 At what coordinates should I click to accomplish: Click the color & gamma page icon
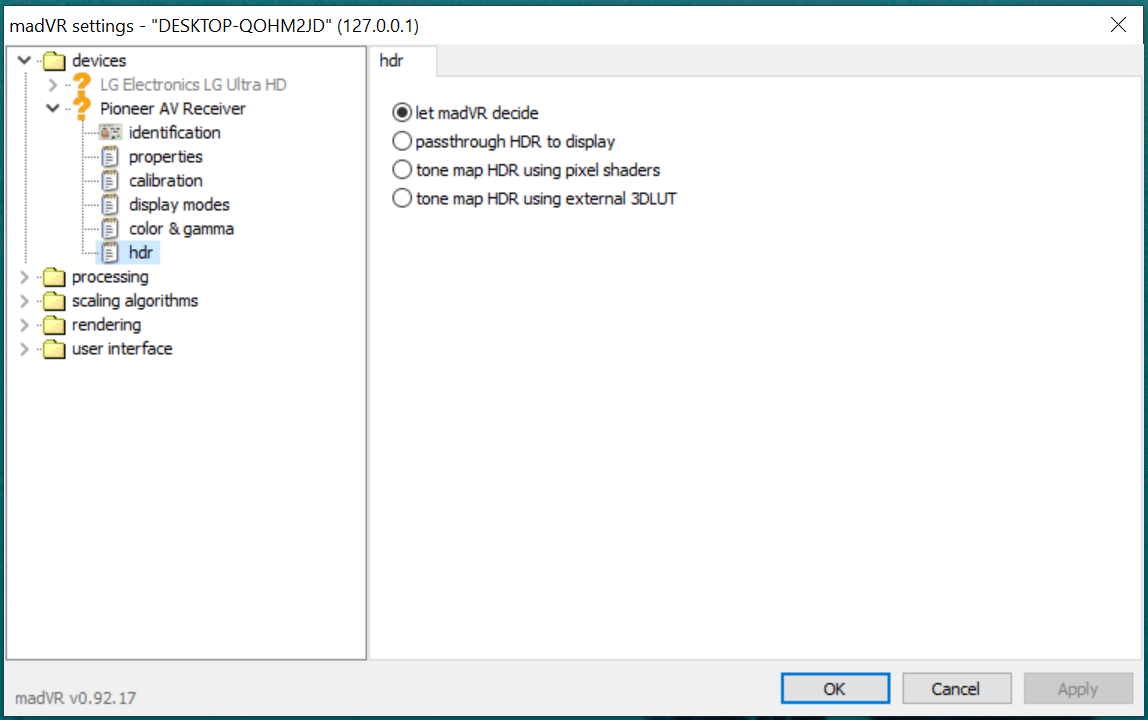109,228
